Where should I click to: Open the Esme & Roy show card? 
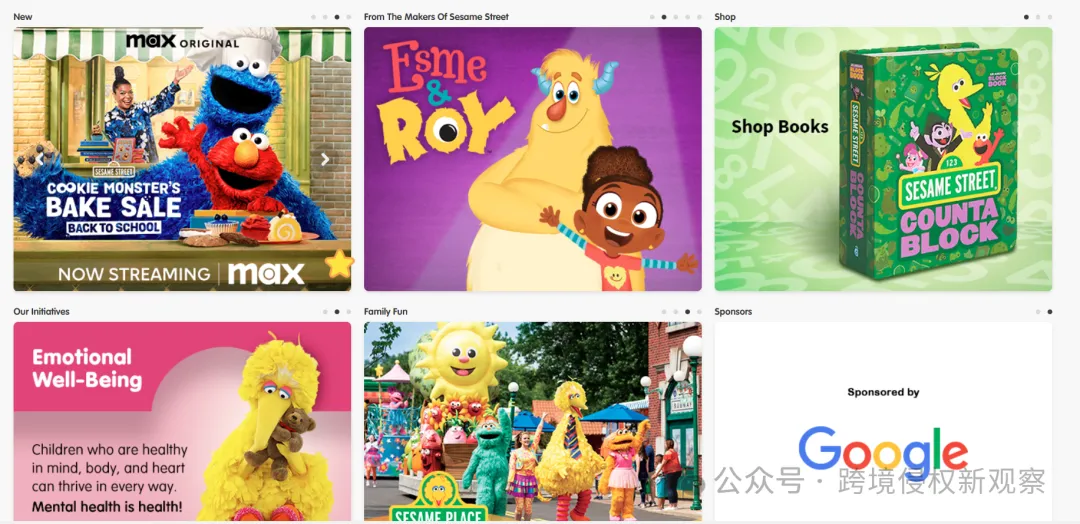tap(532, 159)
